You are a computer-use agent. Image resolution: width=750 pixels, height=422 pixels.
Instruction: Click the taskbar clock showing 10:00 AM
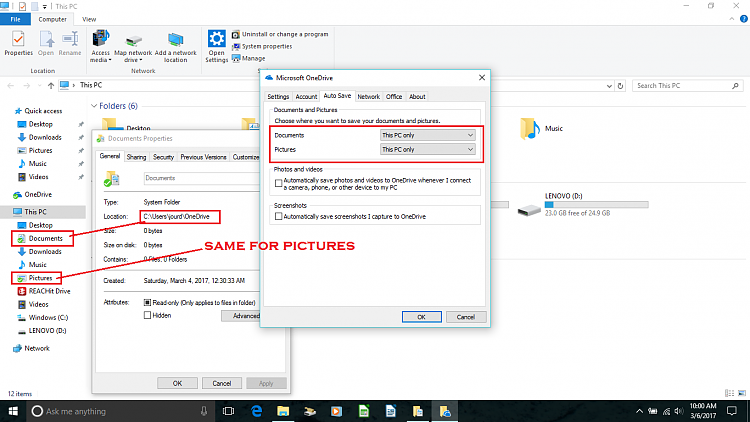coord(703,411)
